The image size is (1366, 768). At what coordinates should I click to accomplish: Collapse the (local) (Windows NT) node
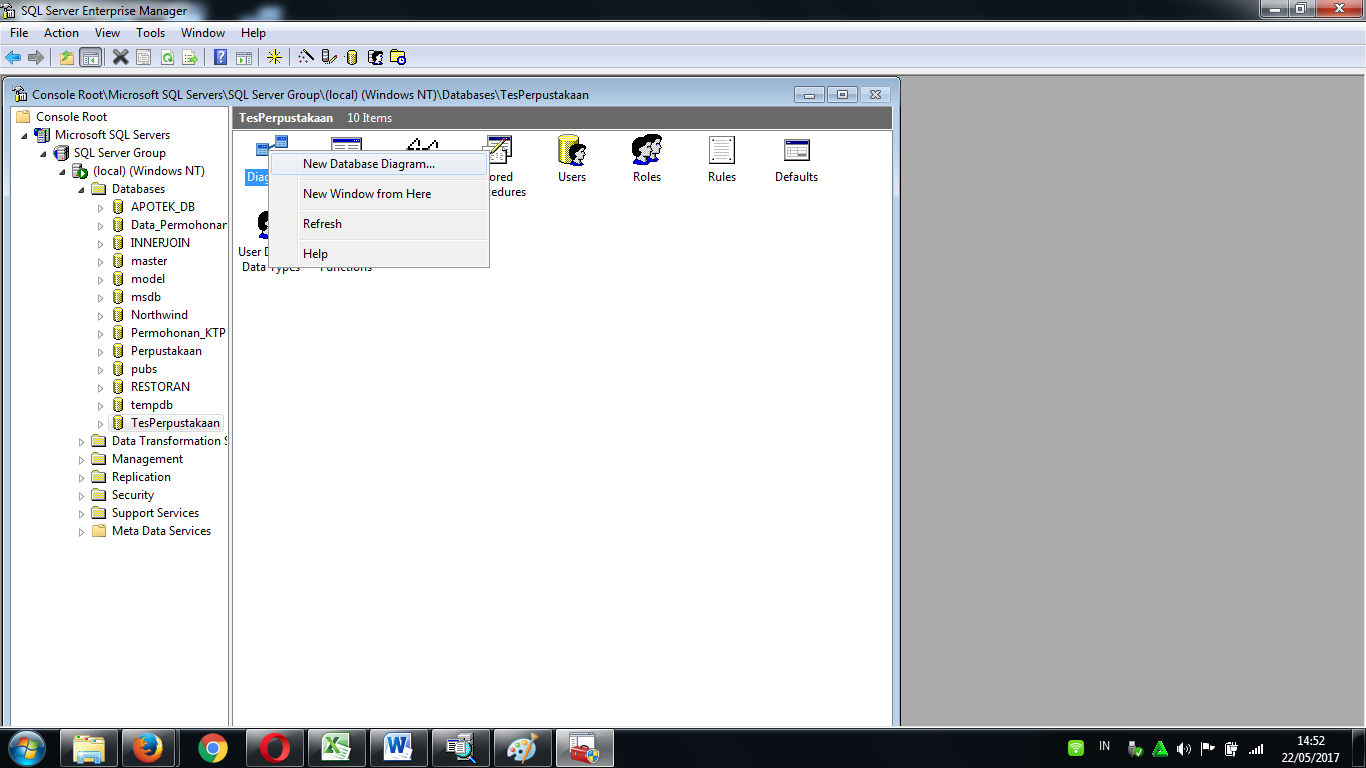[x=62, y=171]
